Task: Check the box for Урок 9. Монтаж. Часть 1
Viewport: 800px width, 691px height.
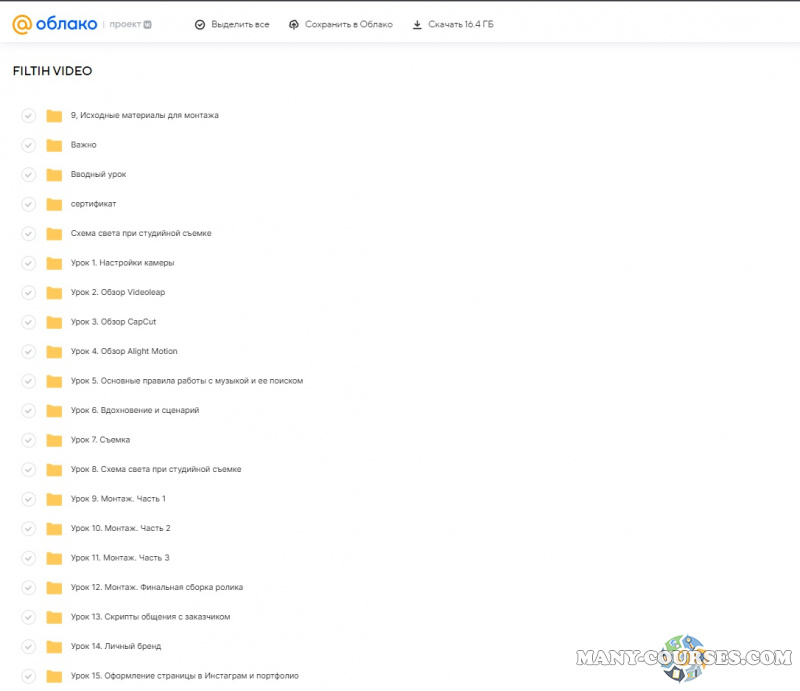Action: tap(28, 499)
